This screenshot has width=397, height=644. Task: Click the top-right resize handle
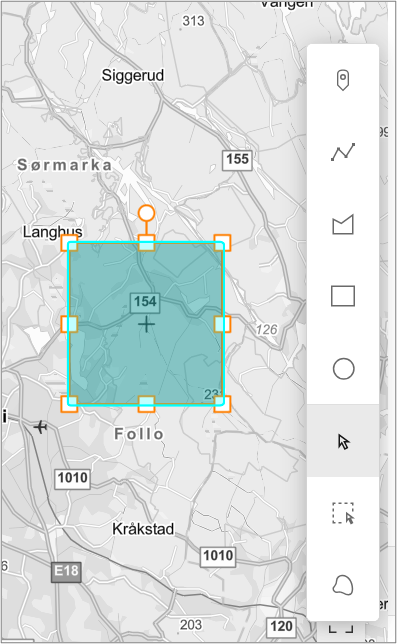[222, 243]
